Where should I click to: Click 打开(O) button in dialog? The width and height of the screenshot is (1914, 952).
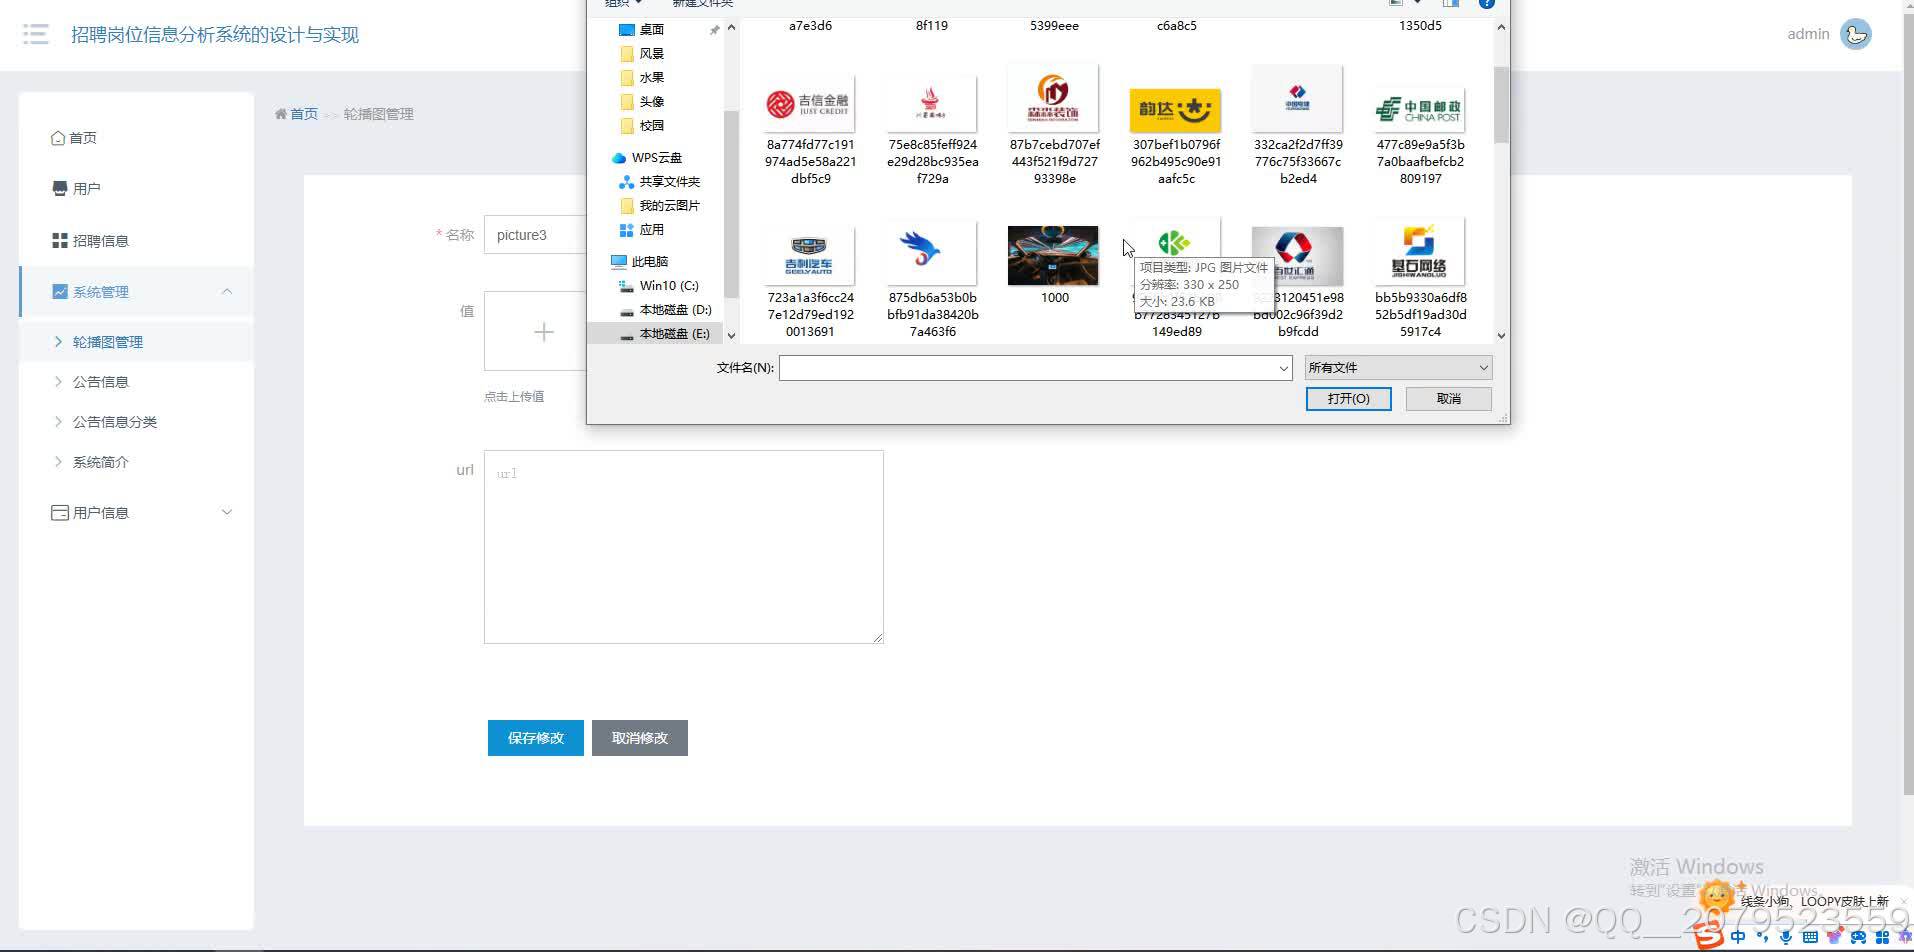(1348, 399)
